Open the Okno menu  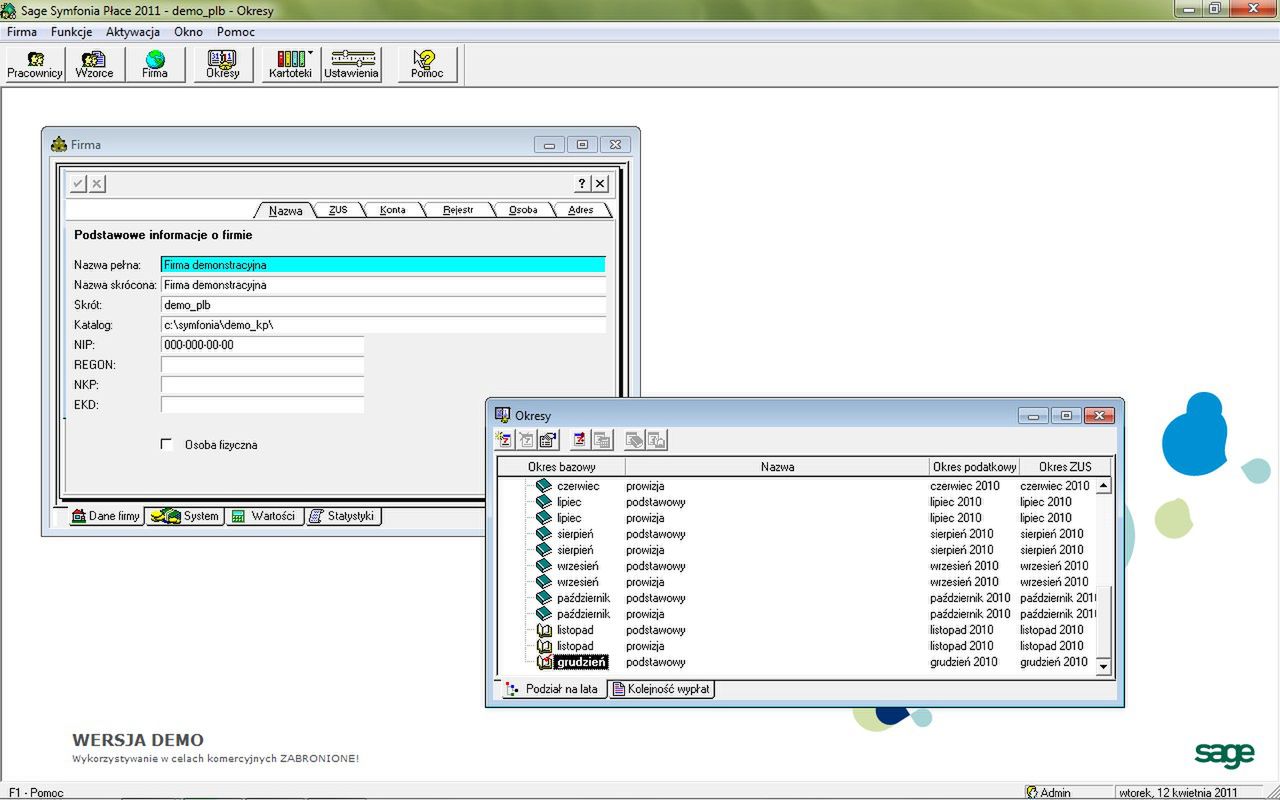click(188, 32)
